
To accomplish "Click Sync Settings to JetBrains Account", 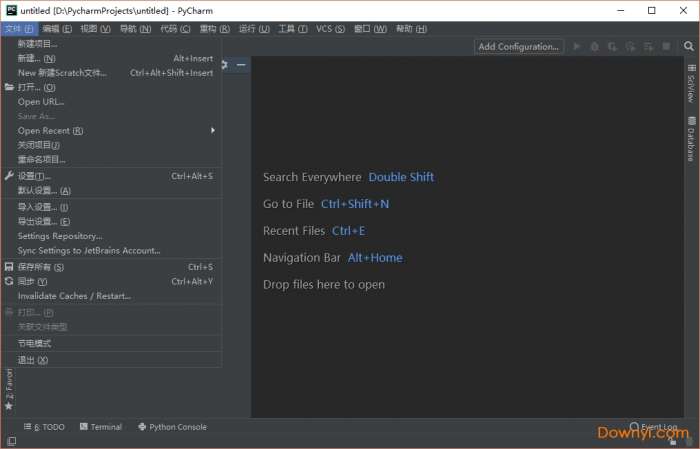I will tap(89, 251).
